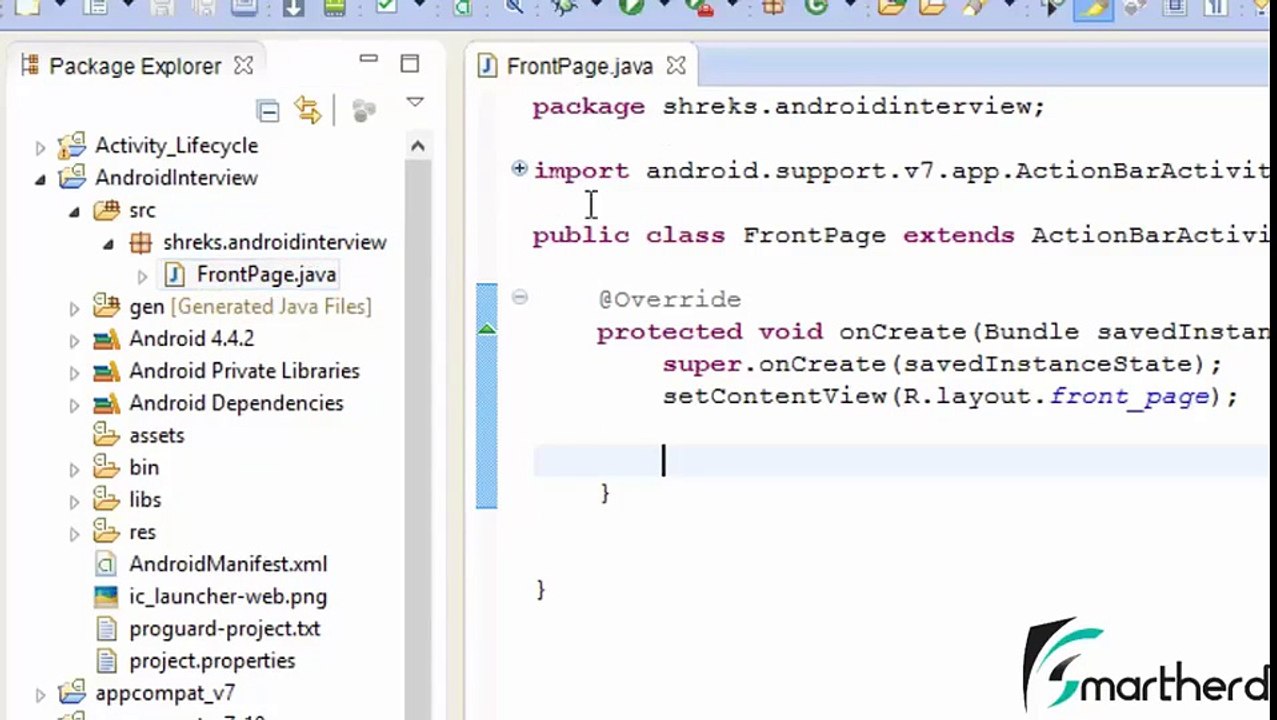The width and height of the screenshot is (1277, 720).
Task: Select the assets folder
Action: point(156,435)
